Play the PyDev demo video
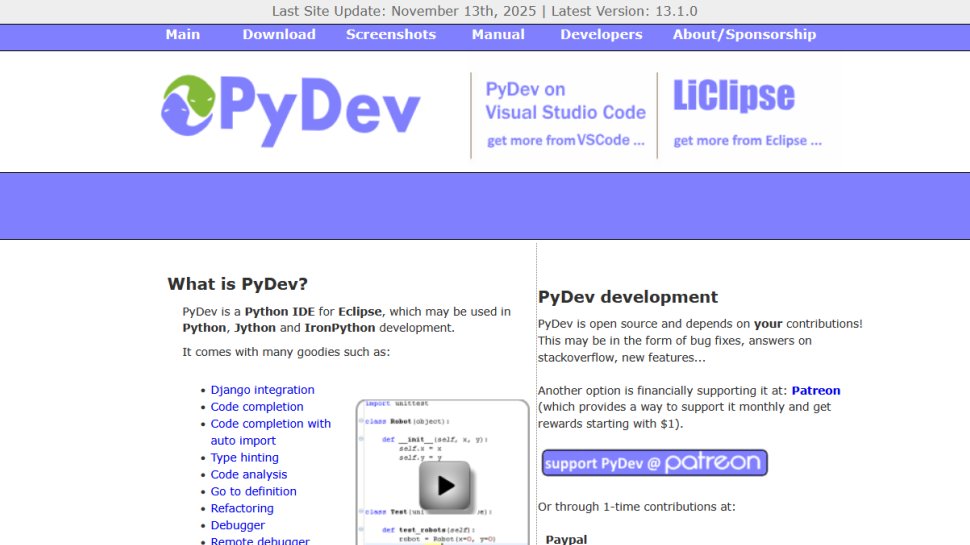970x545 pixels. click(445, 486)
